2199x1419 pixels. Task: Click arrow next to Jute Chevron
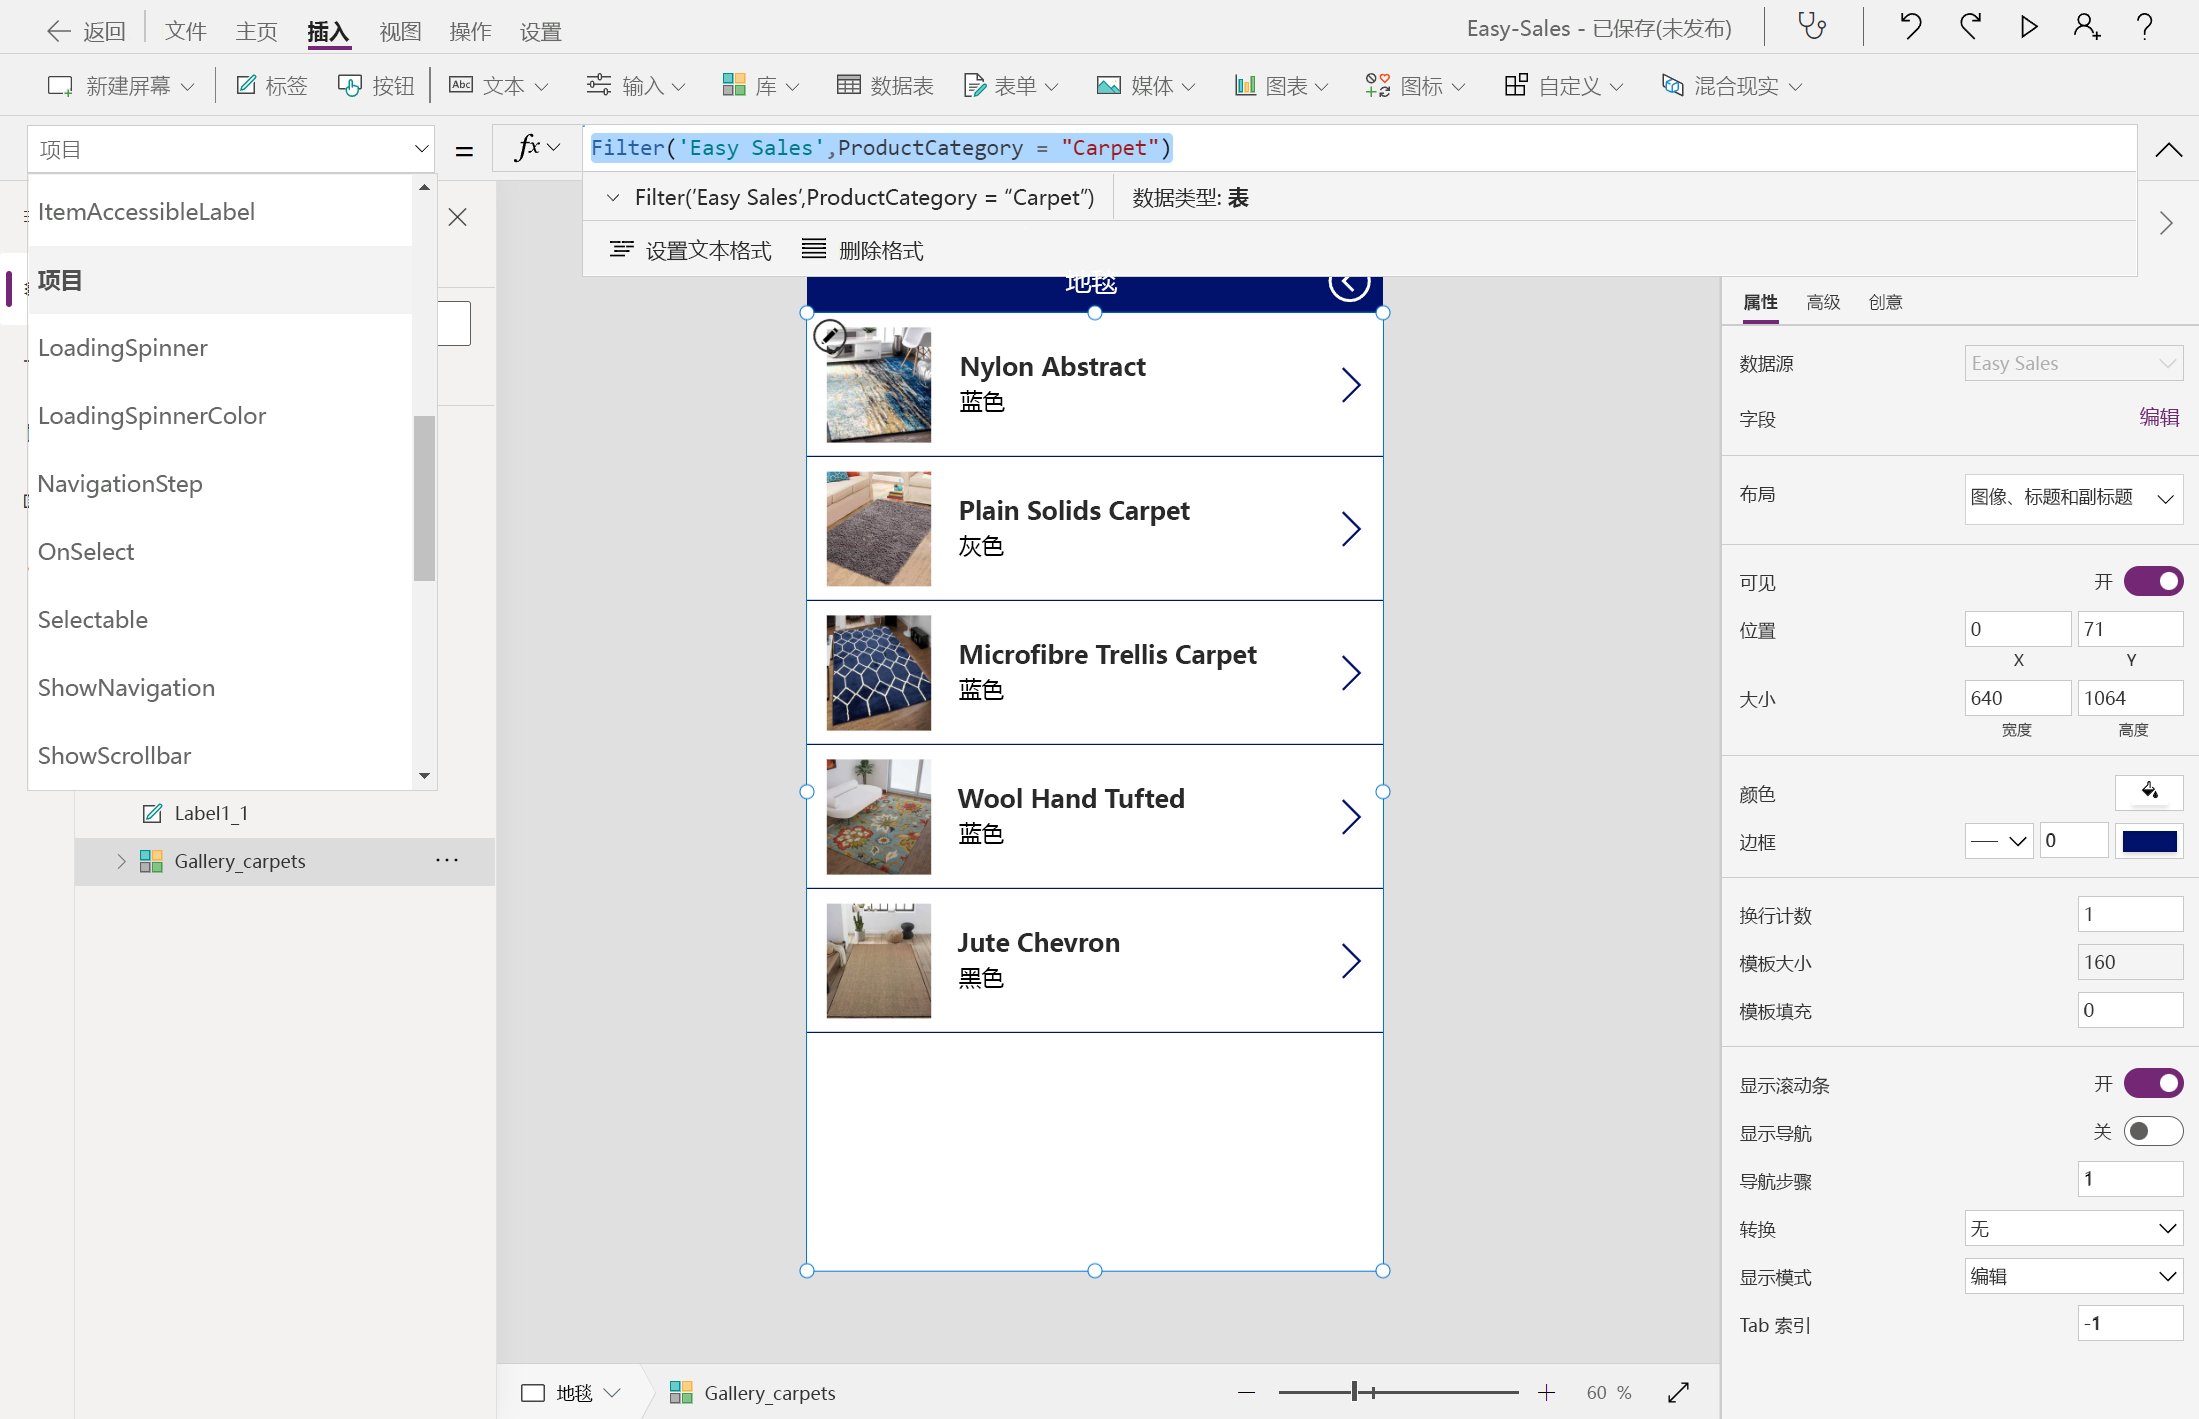(1351, 961)
